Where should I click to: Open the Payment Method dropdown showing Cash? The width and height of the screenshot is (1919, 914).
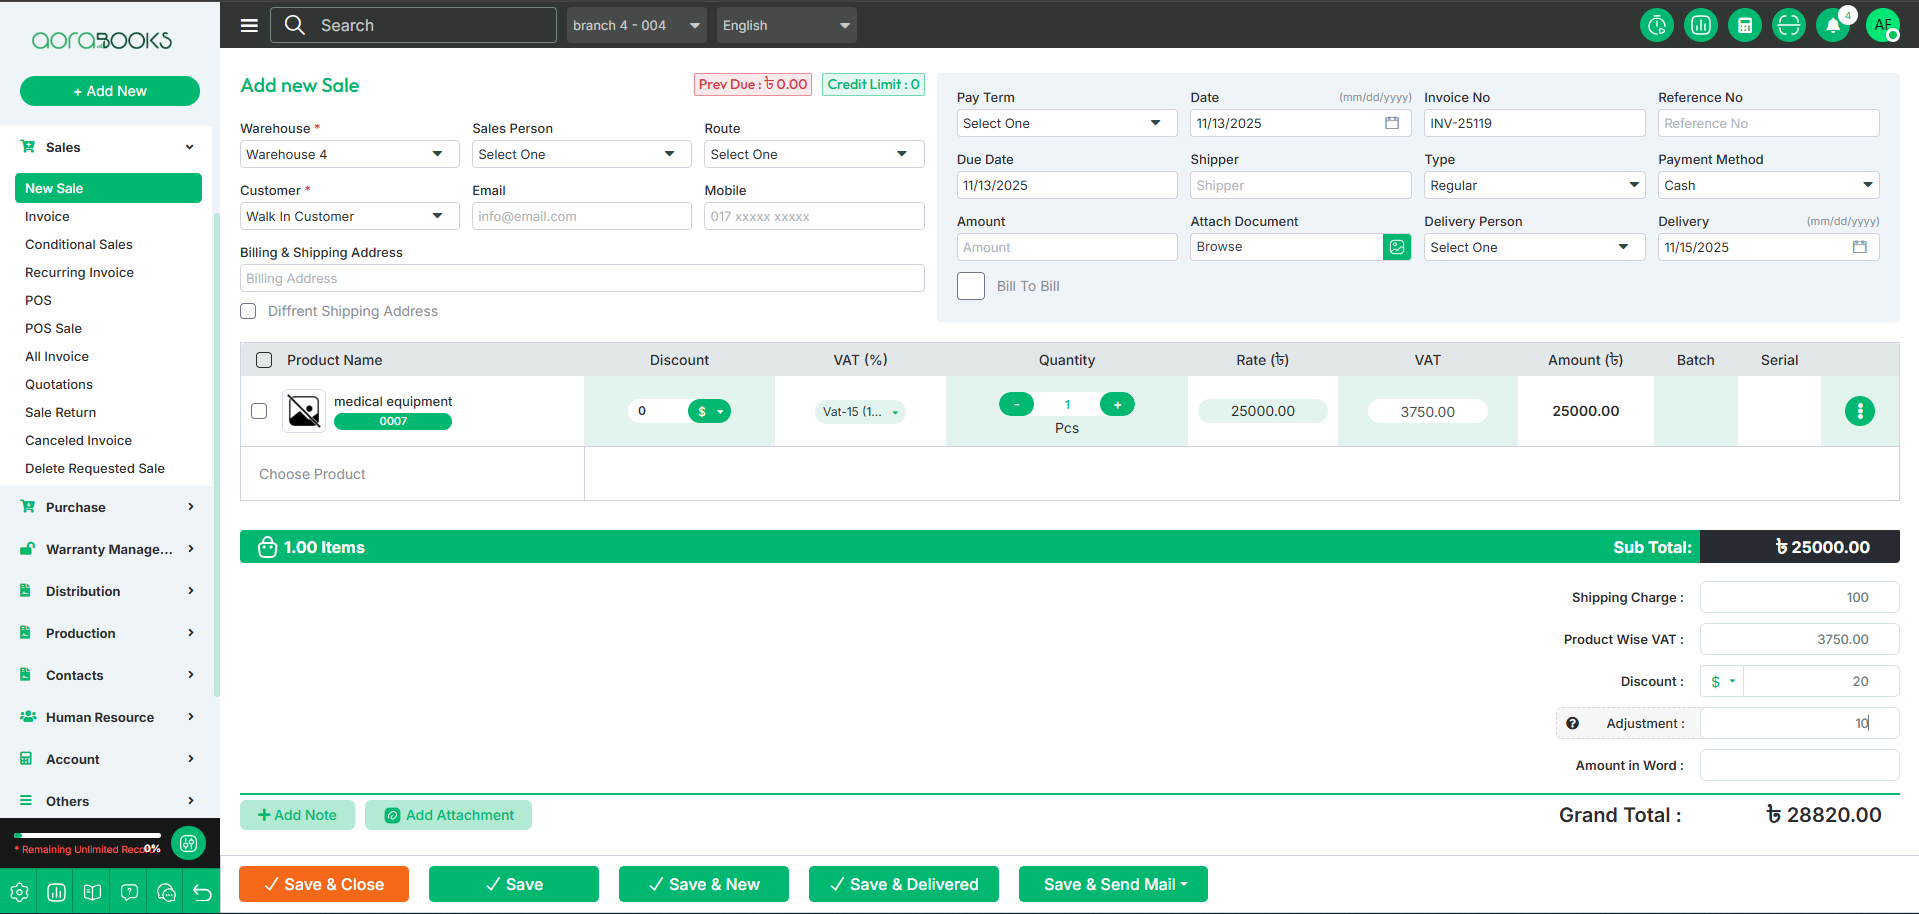[1767, 185]
